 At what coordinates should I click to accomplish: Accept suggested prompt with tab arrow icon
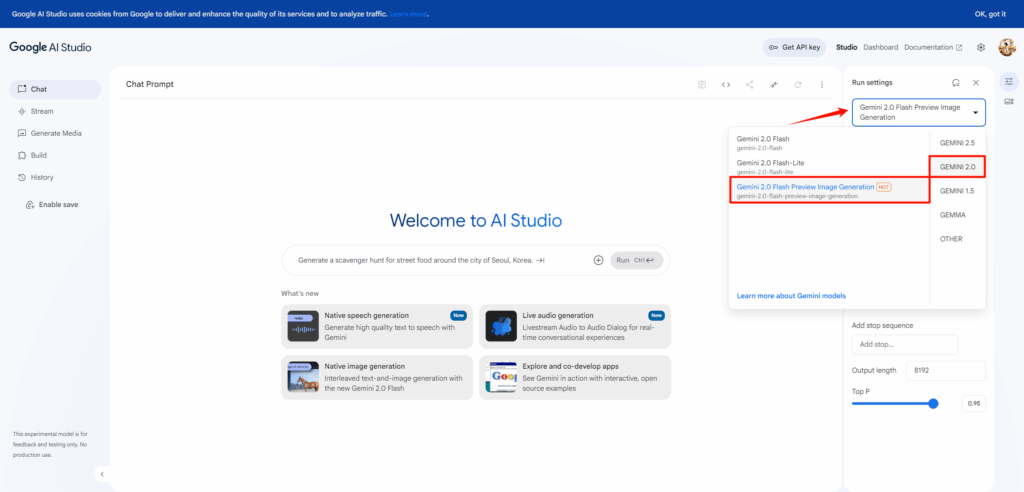(x=540, y=260)
